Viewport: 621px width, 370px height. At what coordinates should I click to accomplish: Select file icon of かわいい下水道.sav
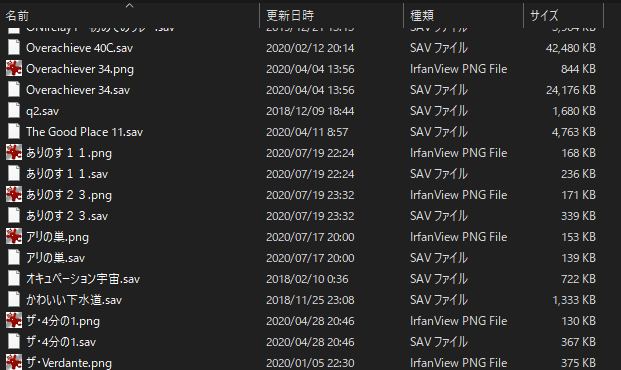pyautogui.click(x=14, y=299)
